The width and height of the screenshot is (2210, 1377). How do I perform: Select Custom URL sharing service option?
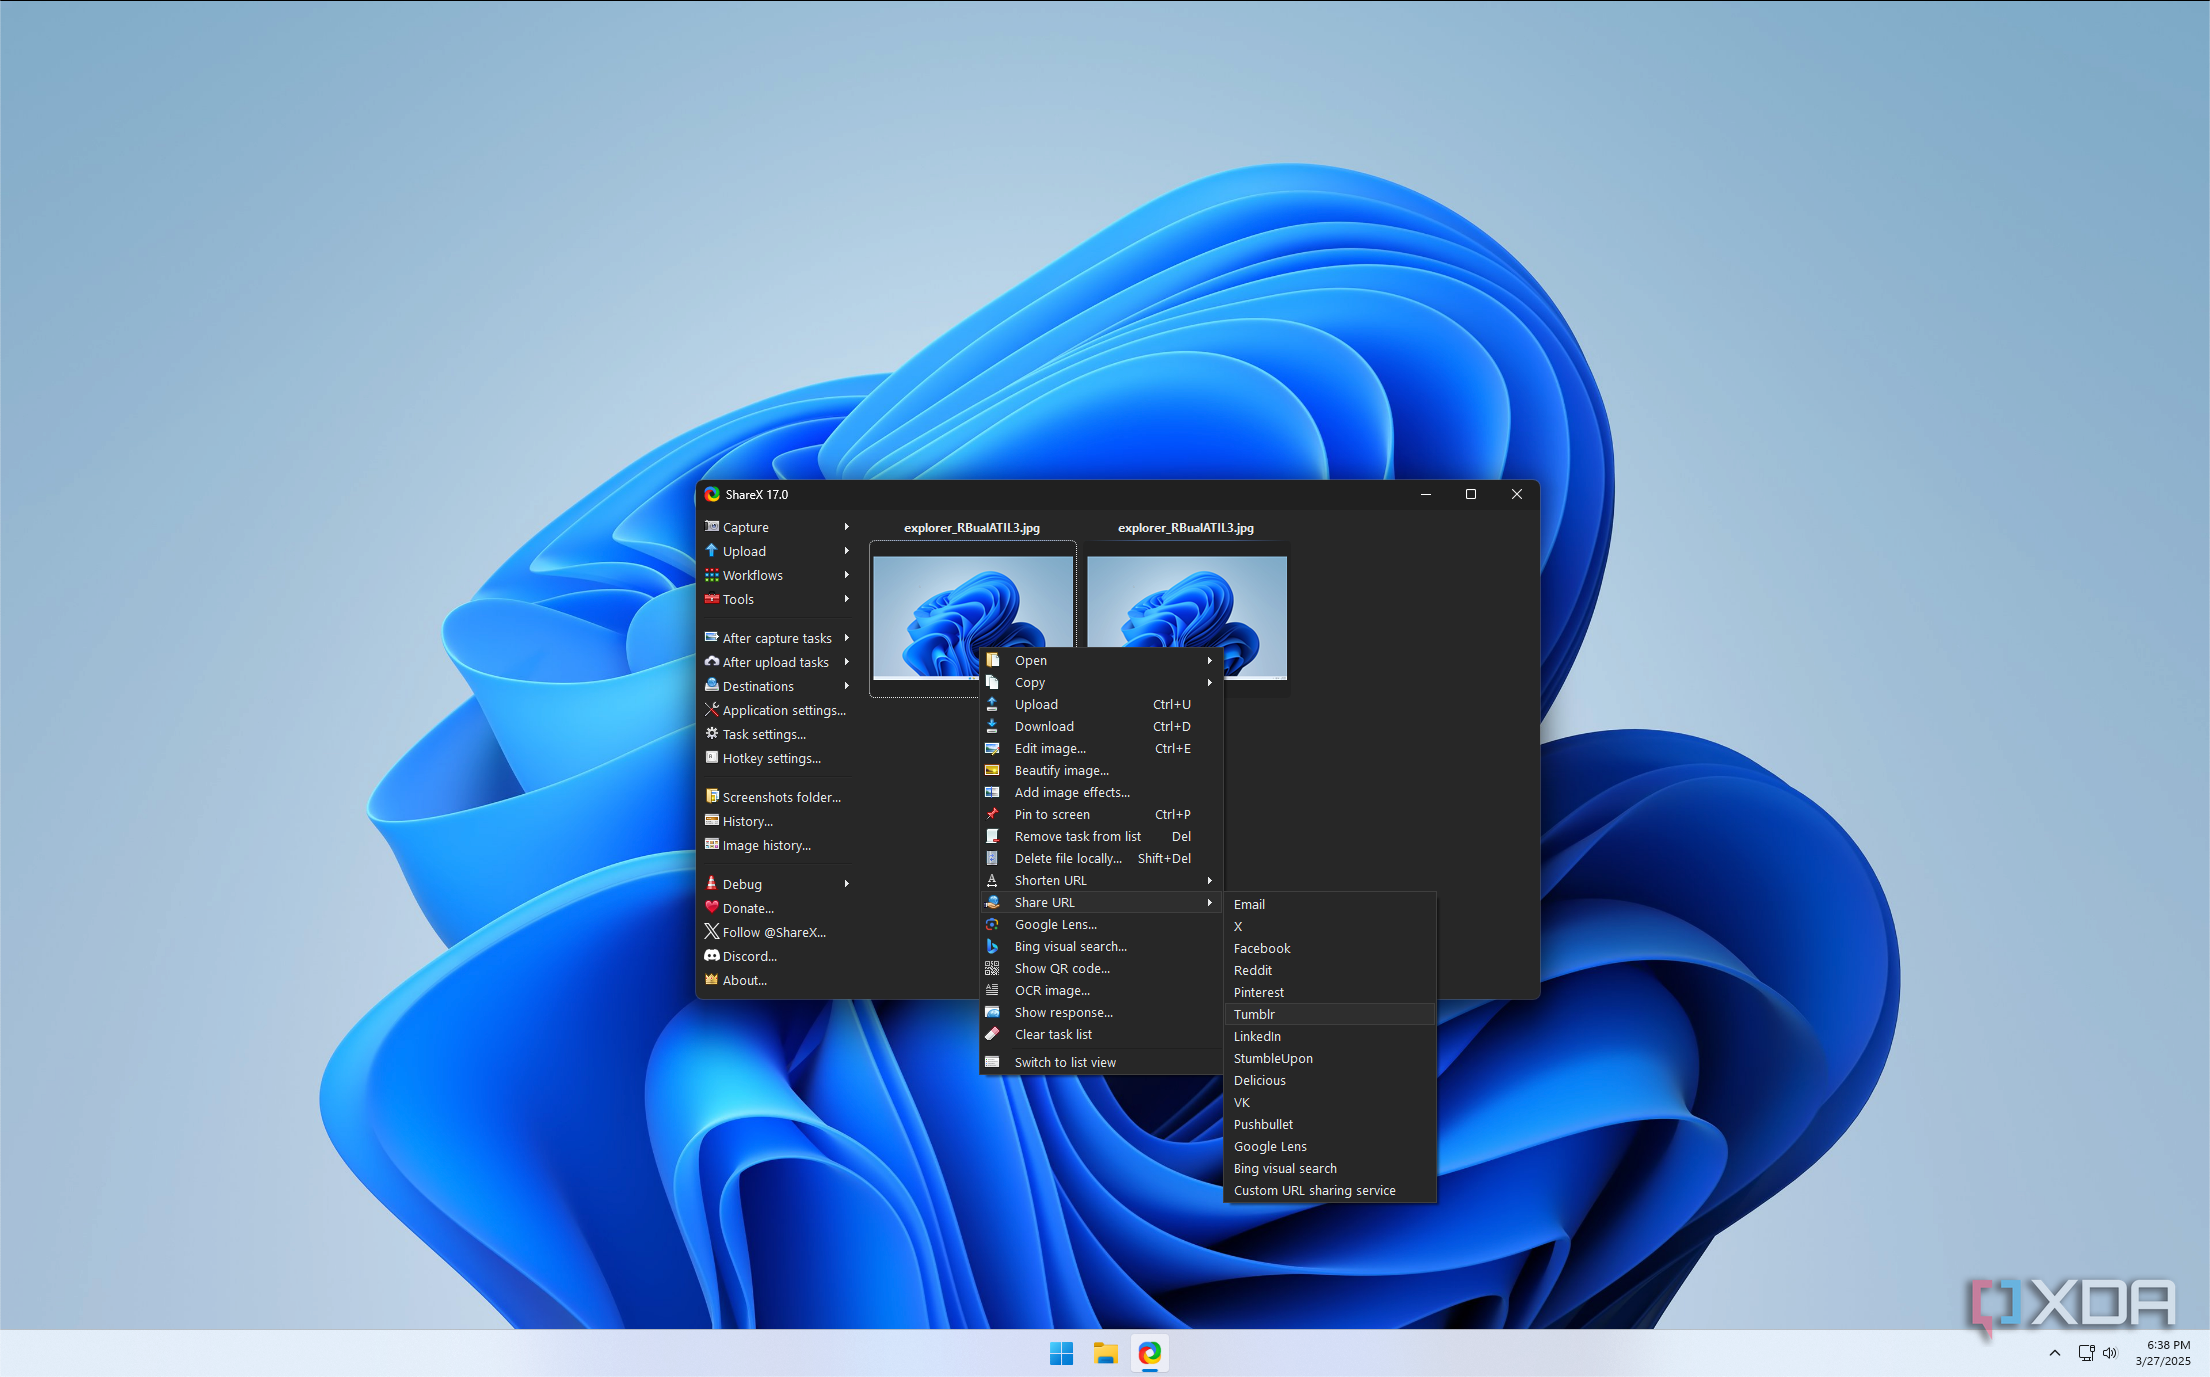pyautogui.click(x=1314, y=1190)
